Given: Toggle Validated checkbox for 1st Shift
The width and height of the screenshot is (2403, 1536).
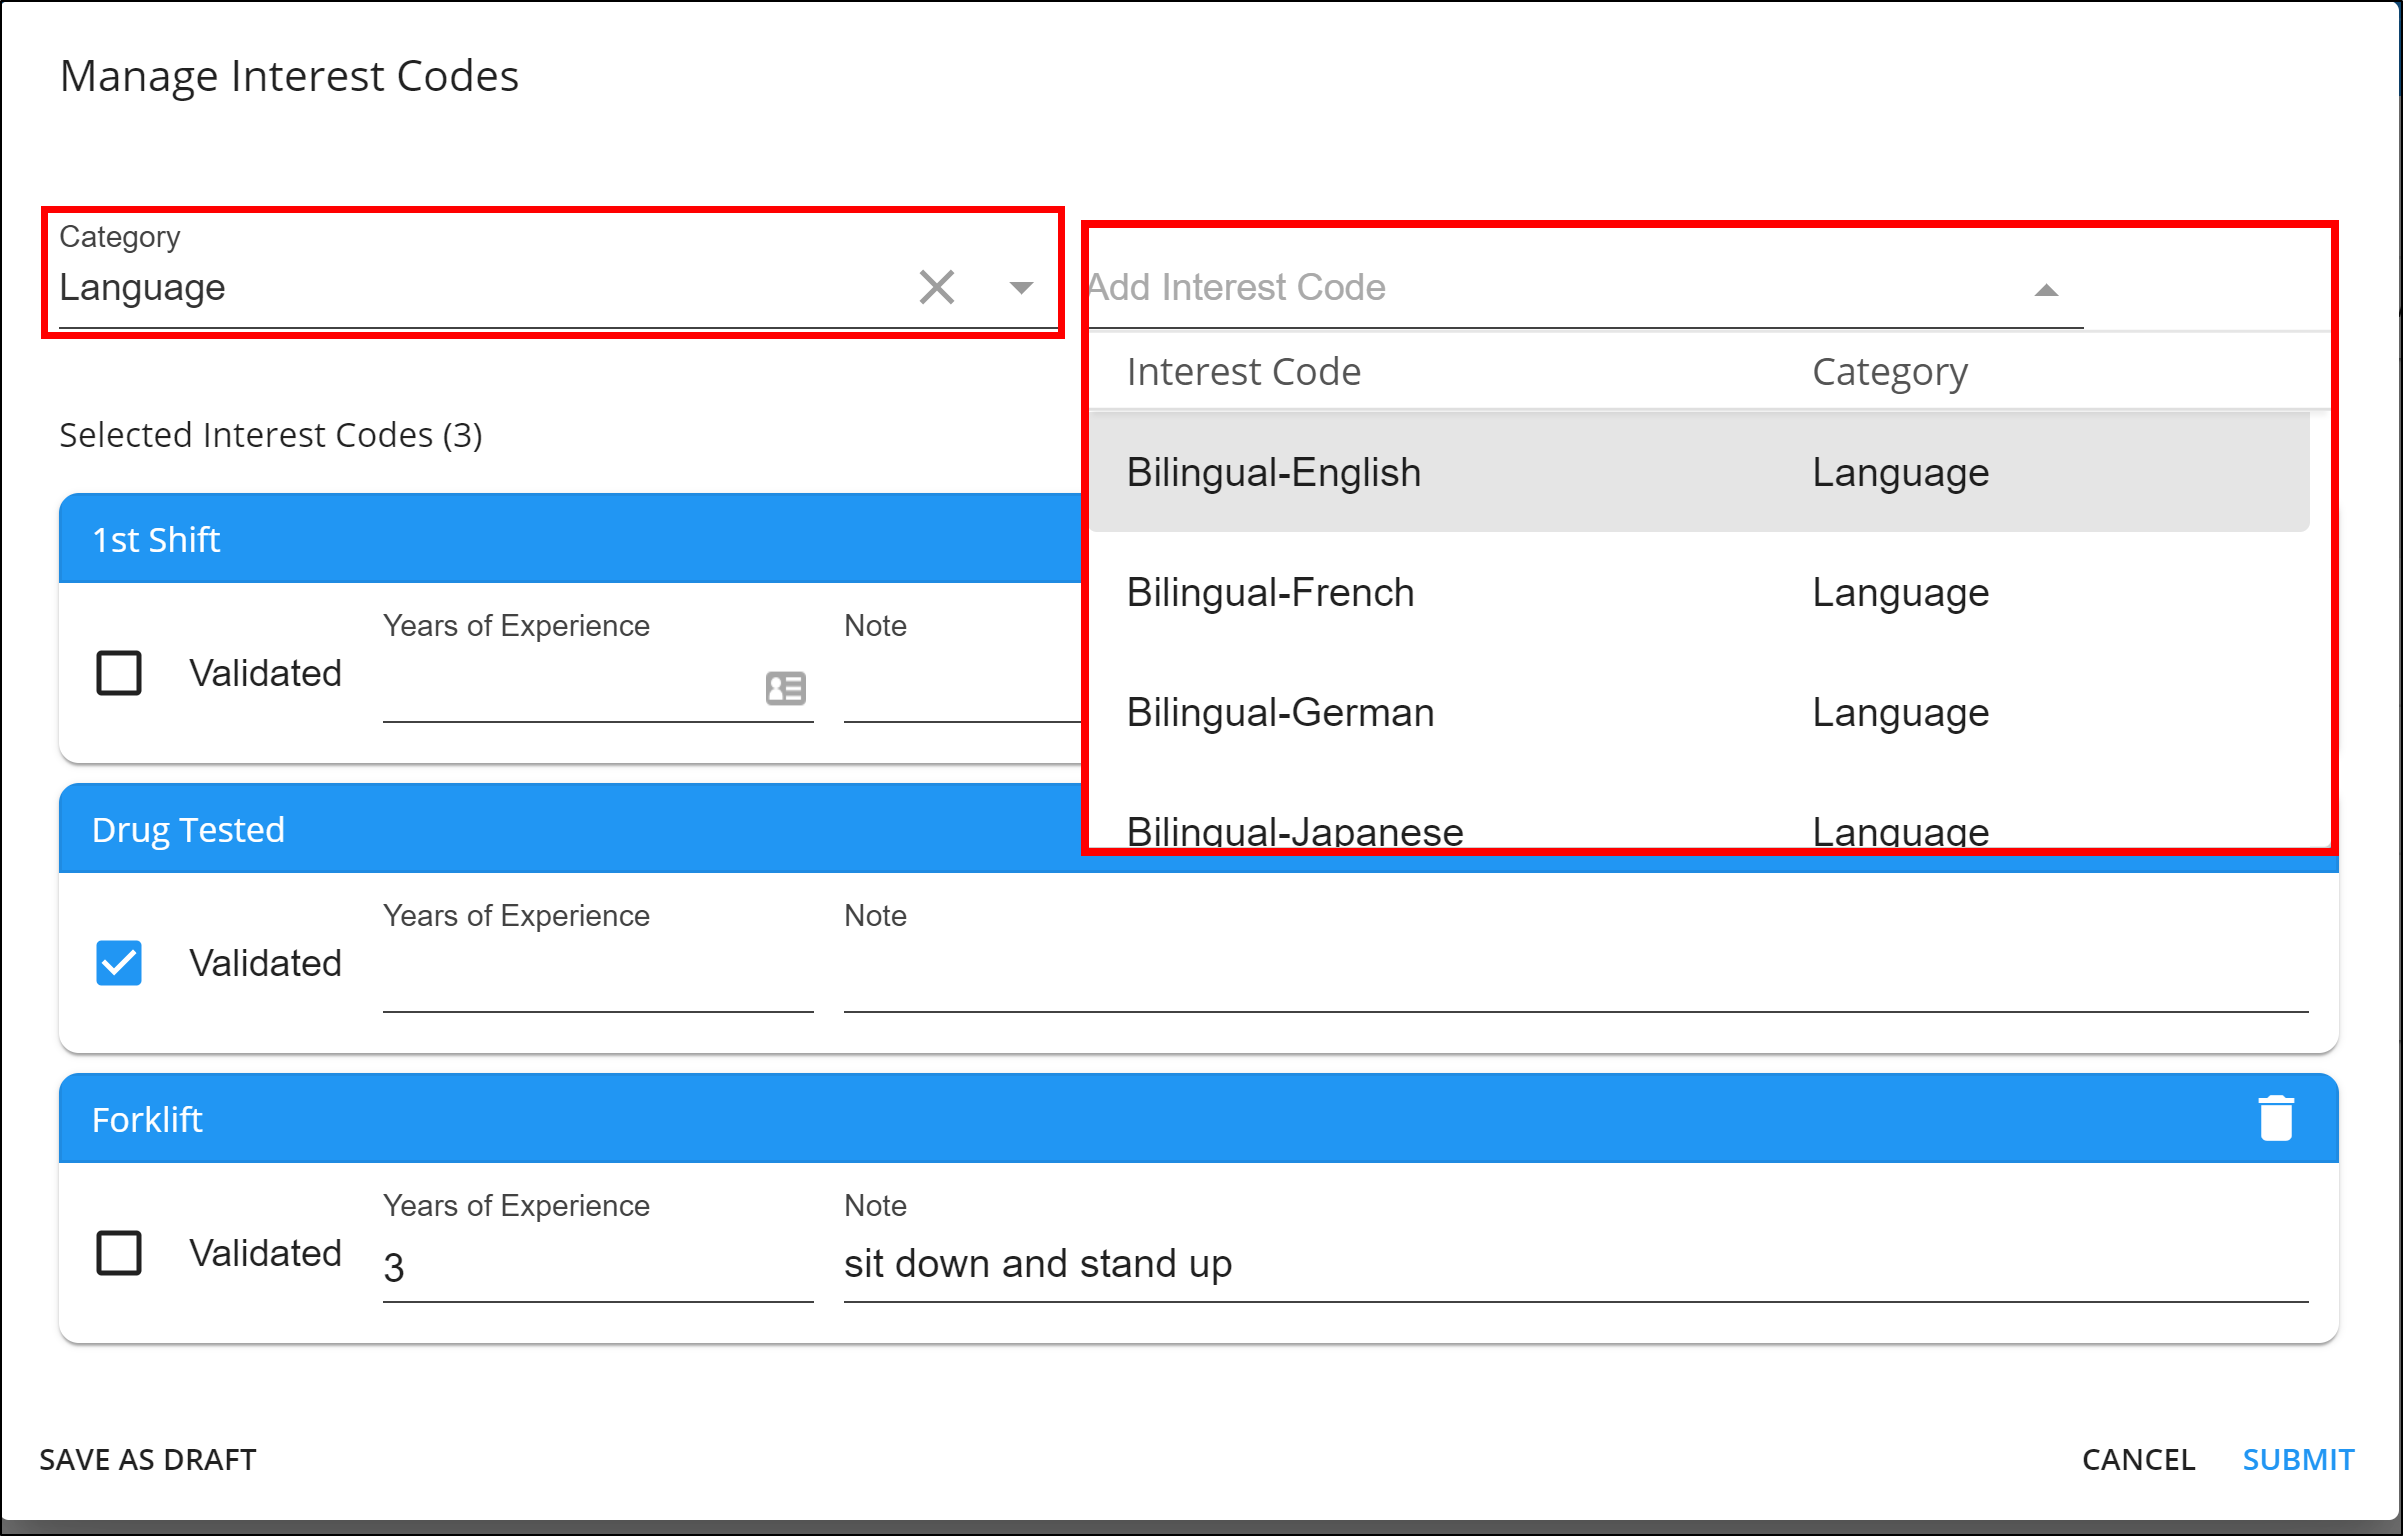Looking at the screenshot, I should (119, 673).
